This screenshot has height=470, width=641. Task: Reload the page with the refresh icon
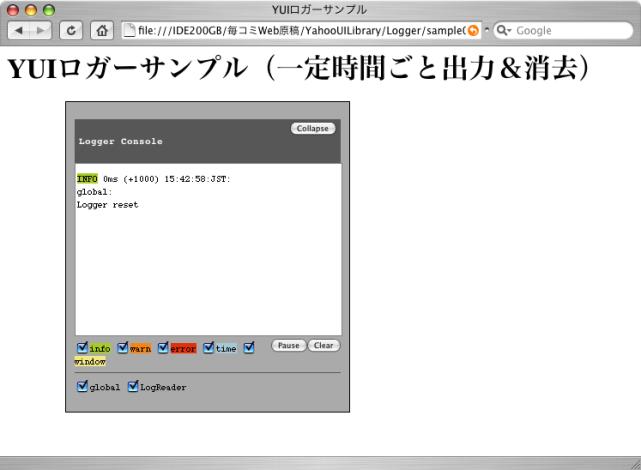[71, 30]
